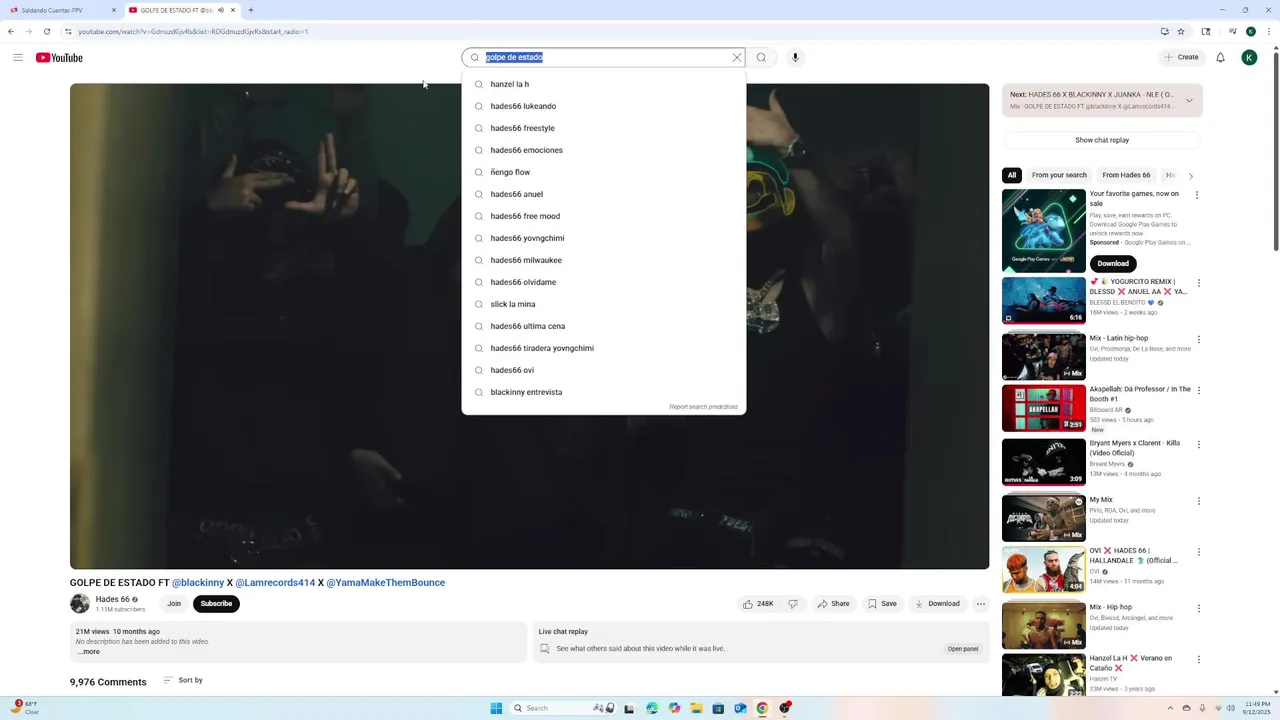Expand description with '...more'

pos(89,652)
